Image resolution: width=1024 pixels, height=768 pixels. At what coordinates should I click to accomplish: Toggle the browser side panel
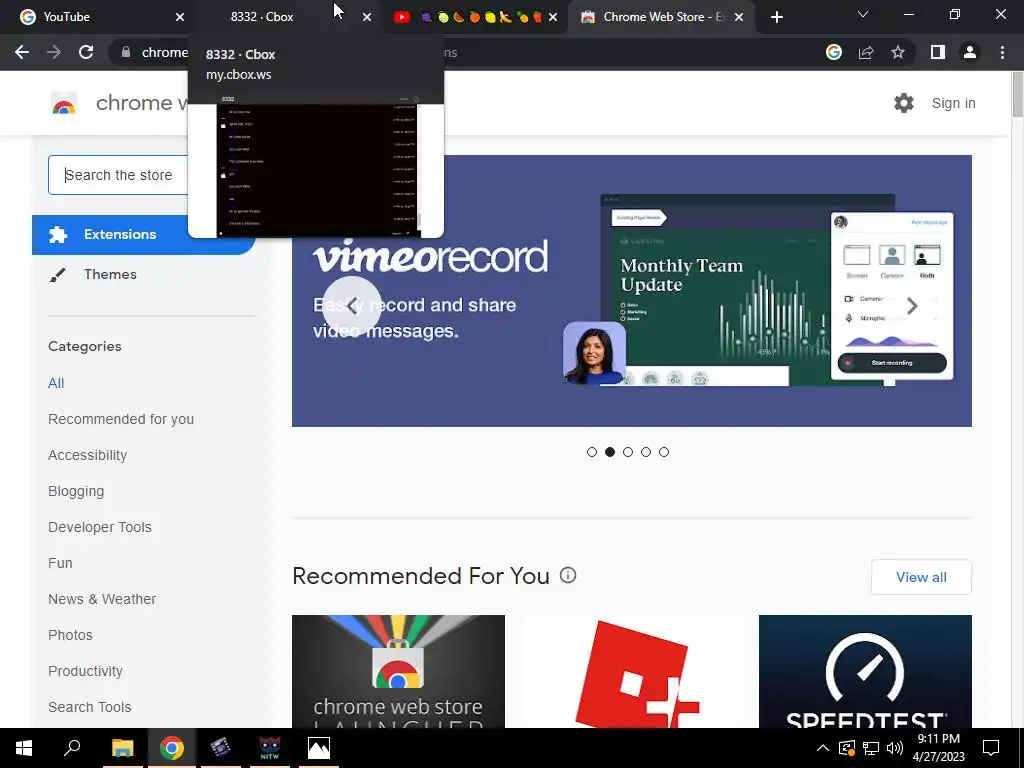[938, 52]
